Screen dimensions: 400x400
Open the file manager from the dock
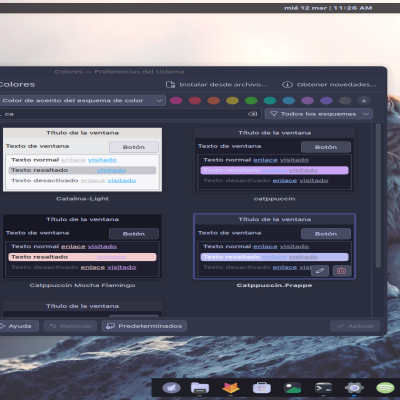(200, 388)
